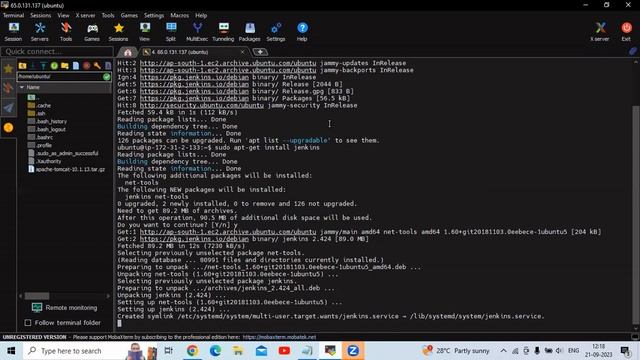Open the View menu
Viewport: 640px width, 360px height.
pos(63,16)
